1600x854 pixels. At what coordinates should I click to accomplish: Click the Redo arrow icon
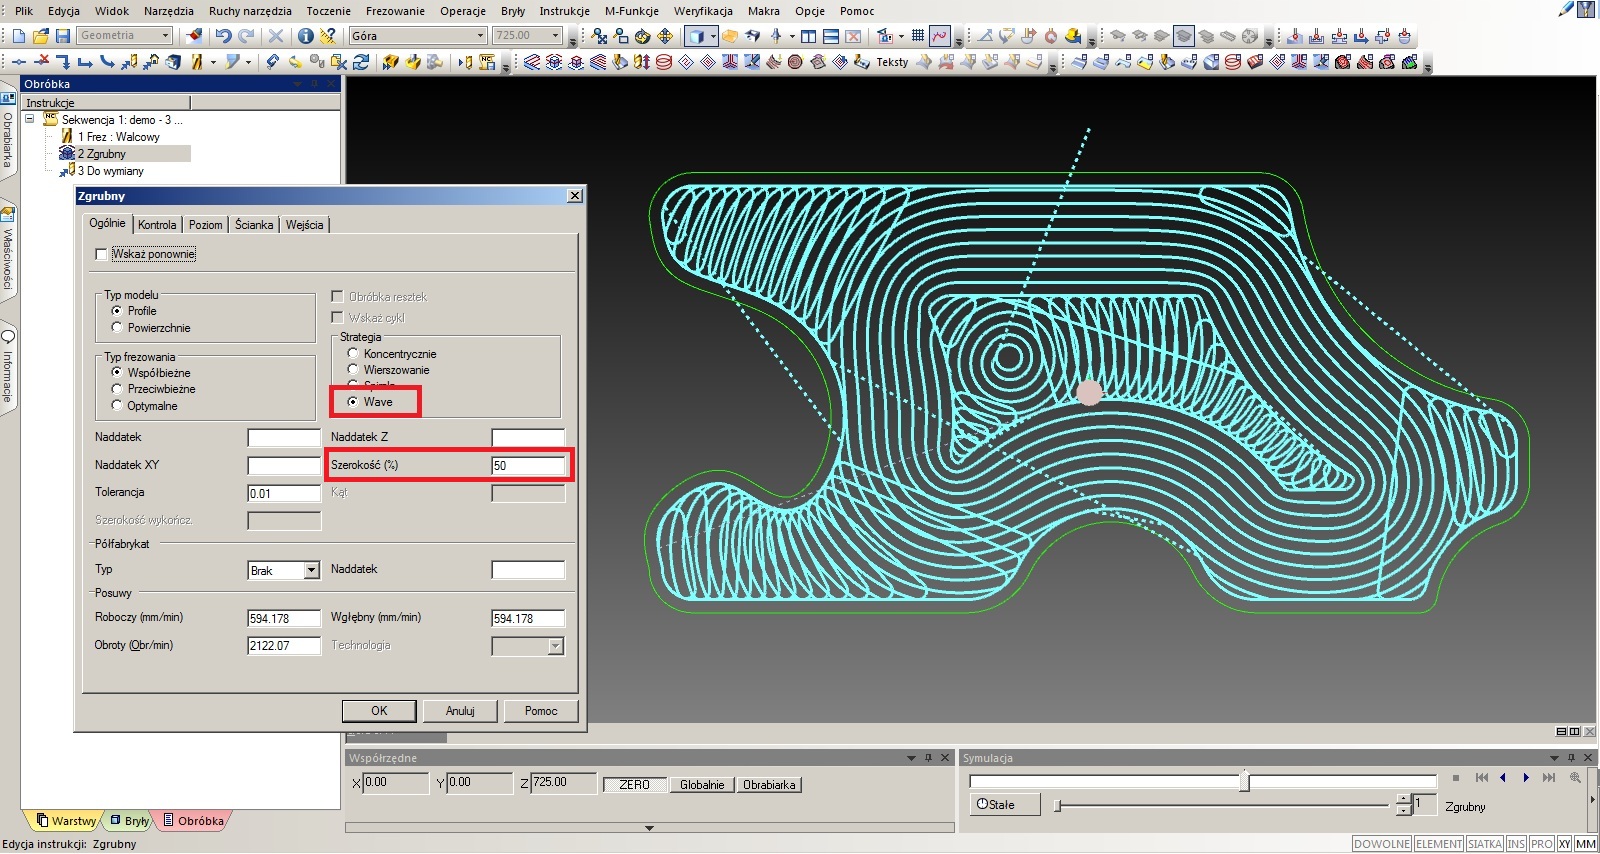click(246, 36)
